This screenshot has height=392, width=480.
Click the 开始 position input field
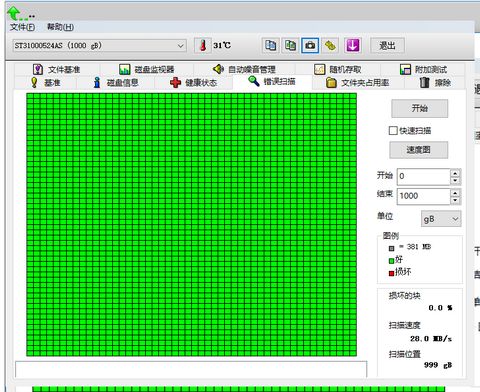click(424, 176)
